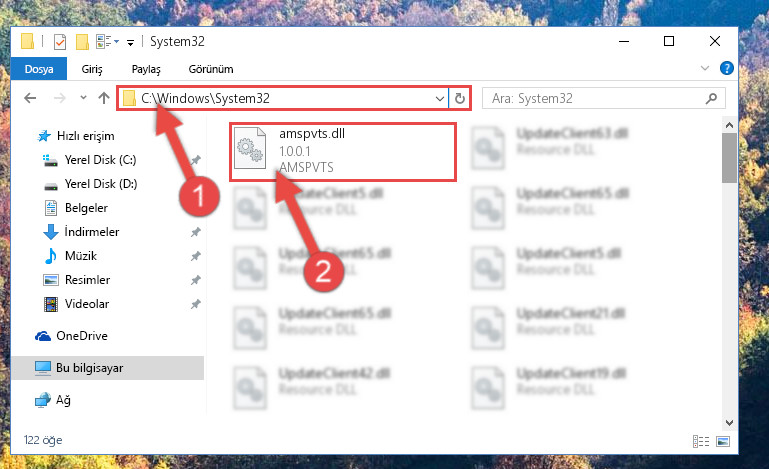Viewport: 769px width, 469px height.
Task: Switch to details view icon
Action: click(x=701, y=441)
